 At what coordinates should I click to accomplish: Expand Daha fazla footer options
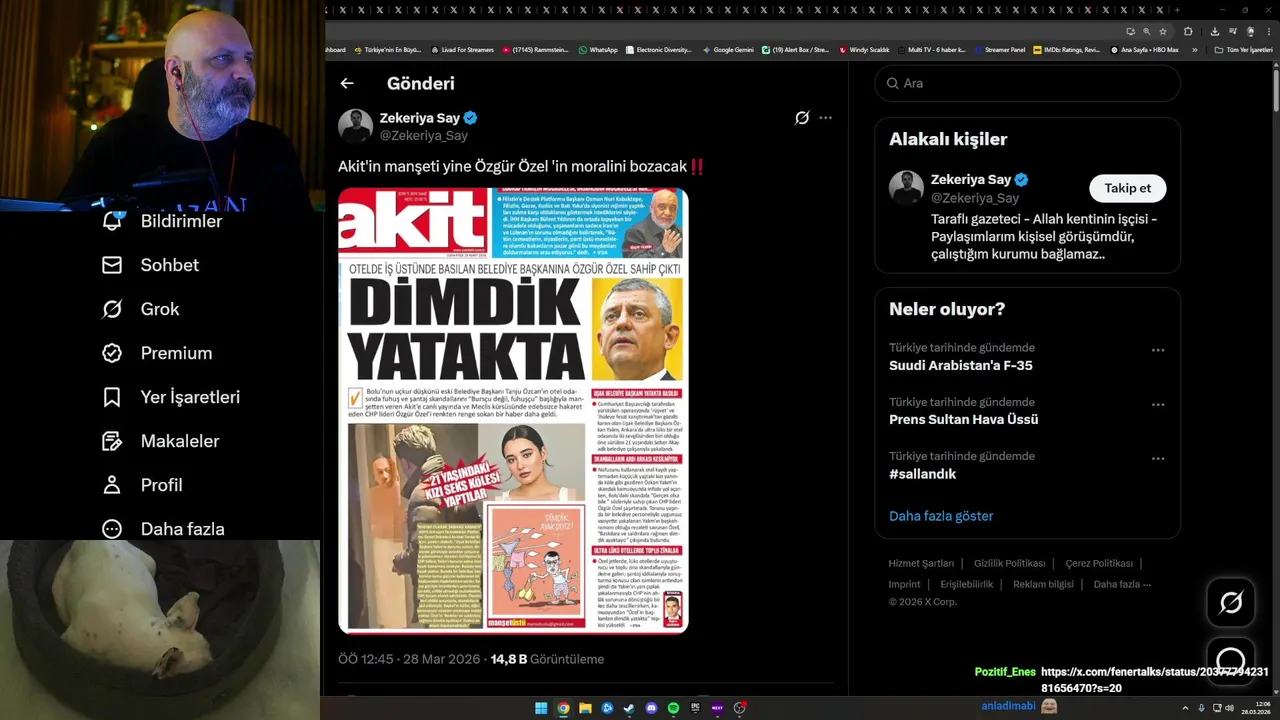pos(1122,584)
